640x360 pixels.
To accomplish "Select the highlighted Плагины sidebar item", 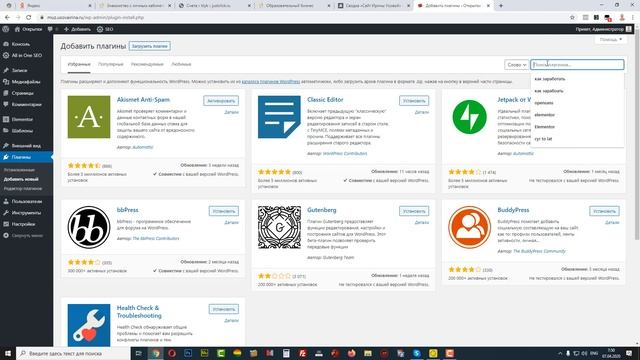I will [x=27, y=157].
